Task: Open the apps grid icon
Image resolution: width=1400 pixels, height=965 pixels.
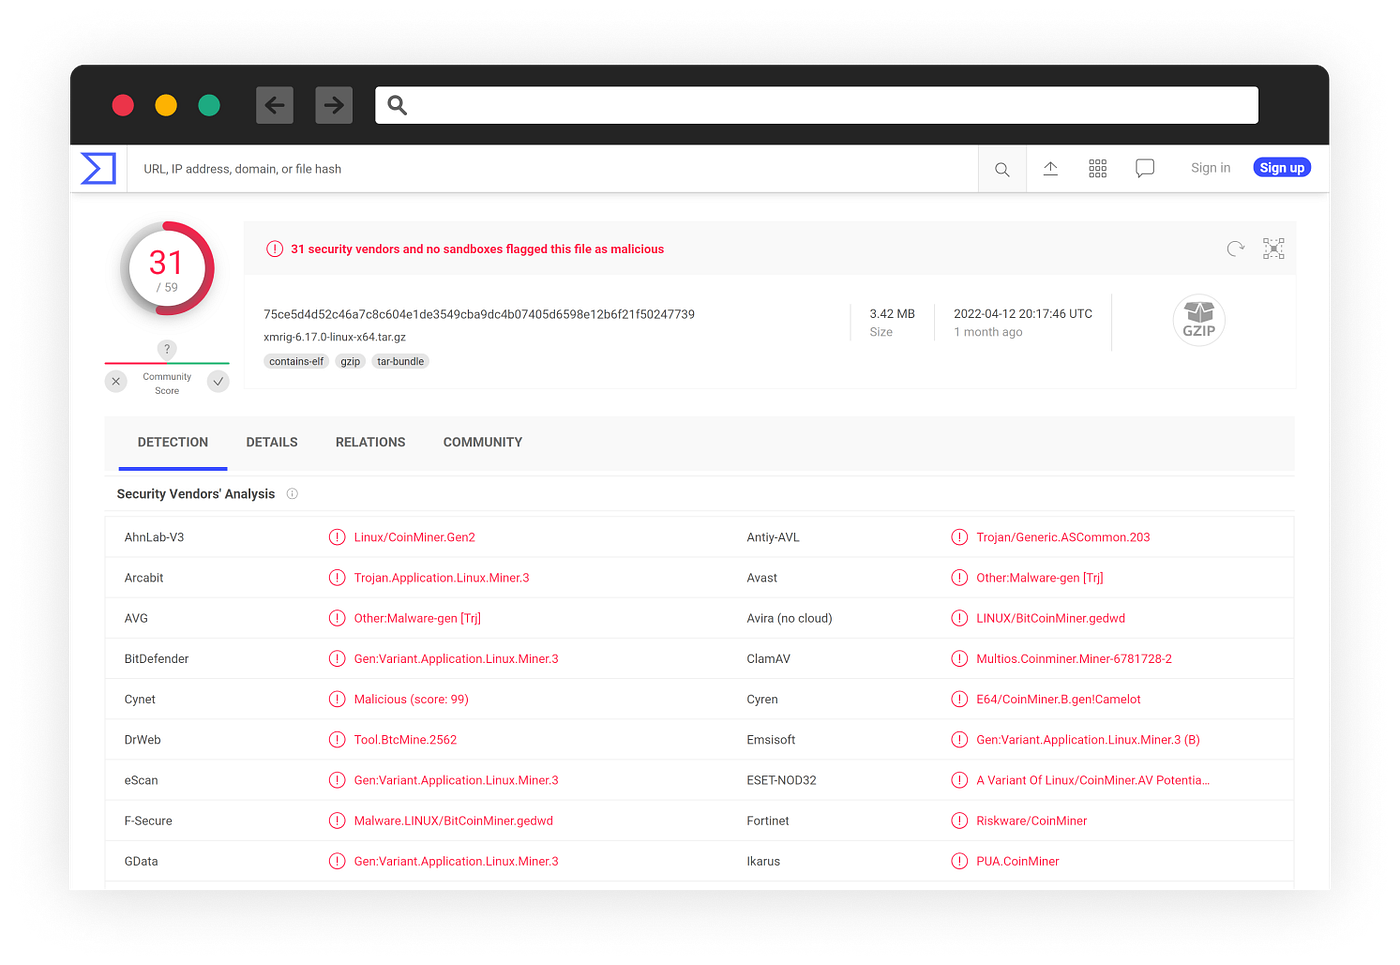Action: pyautogui.click(x=1098, y=168)
